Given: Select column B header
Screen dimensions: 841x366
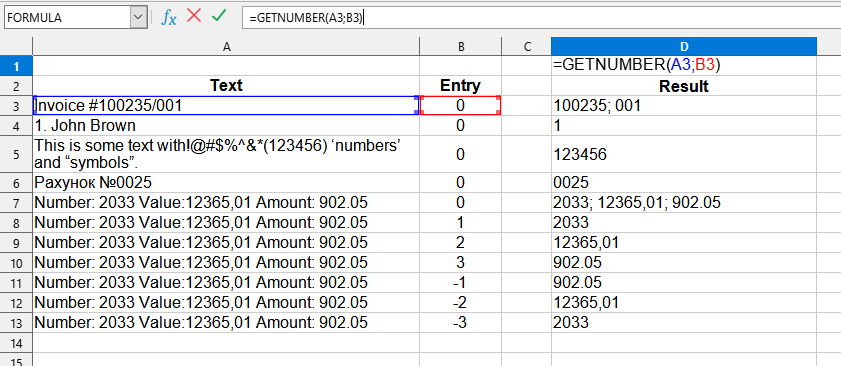Looking at the screenshot, I should [x=460, y=47].
